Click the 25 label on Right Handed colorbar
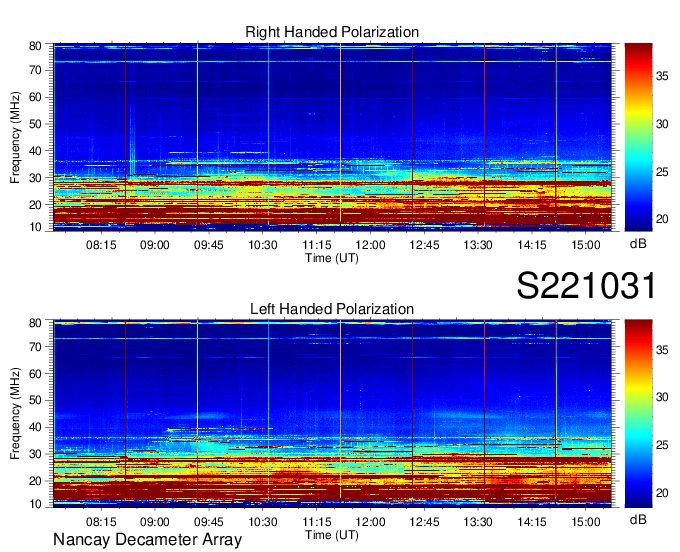 662,172
